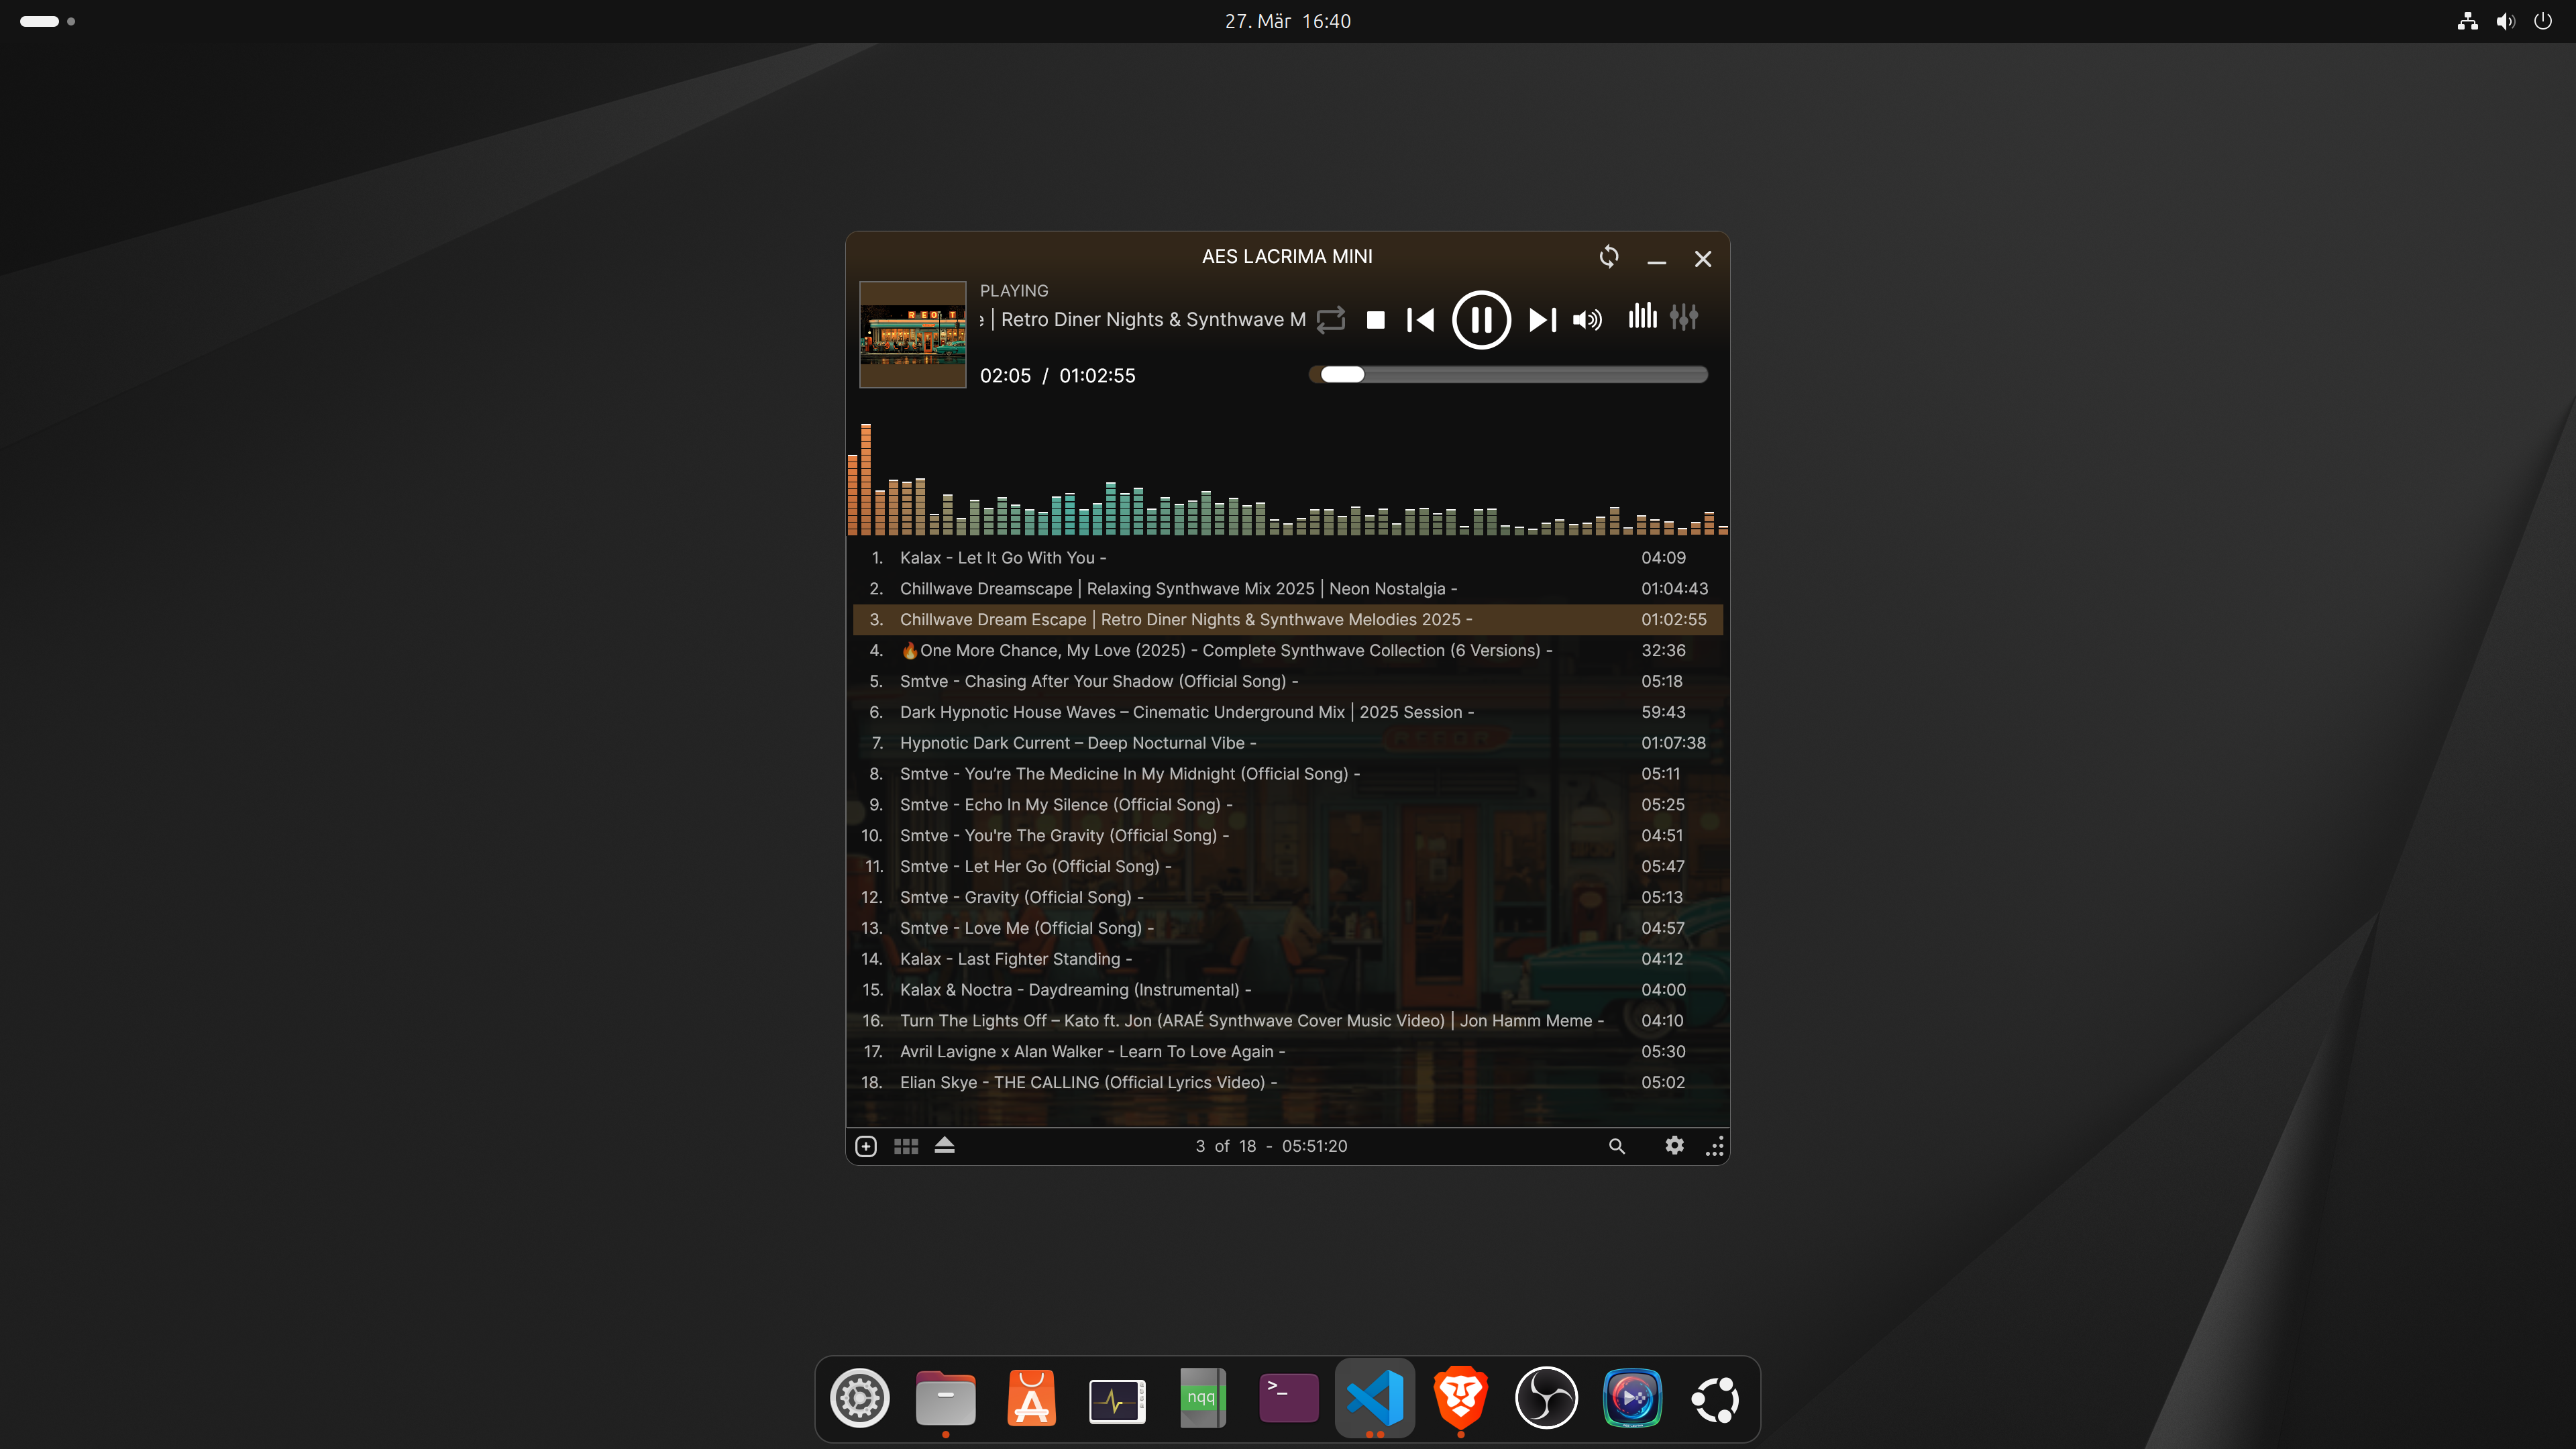Open Brave browser from the dock
The height and width of the screenshot is (1449, 2576).
click(x=1461, y=1398)
